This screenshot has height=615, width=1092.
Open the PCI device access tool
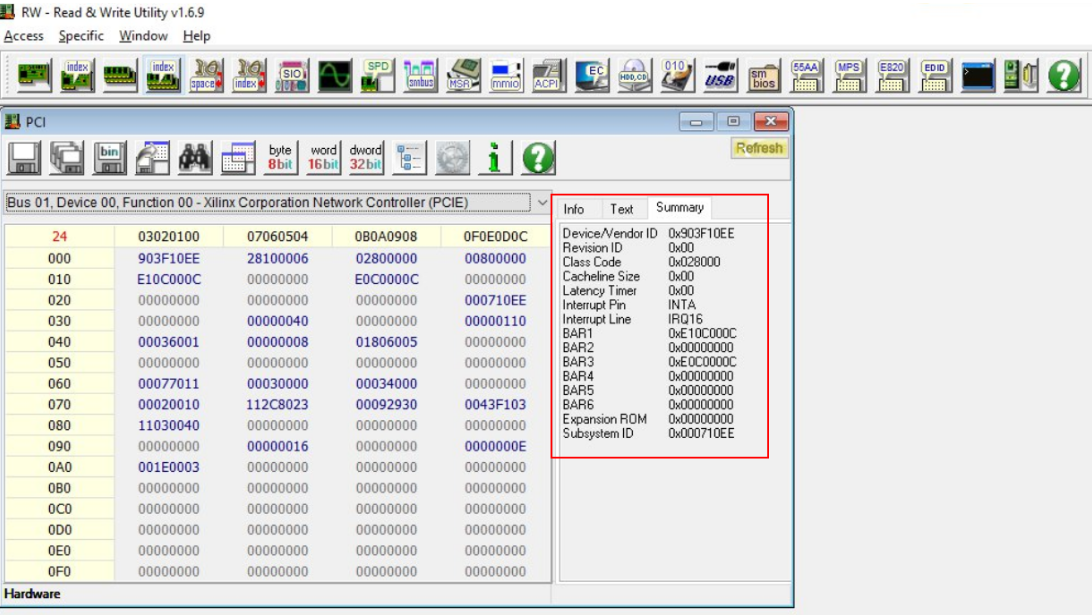pos(33,75)
